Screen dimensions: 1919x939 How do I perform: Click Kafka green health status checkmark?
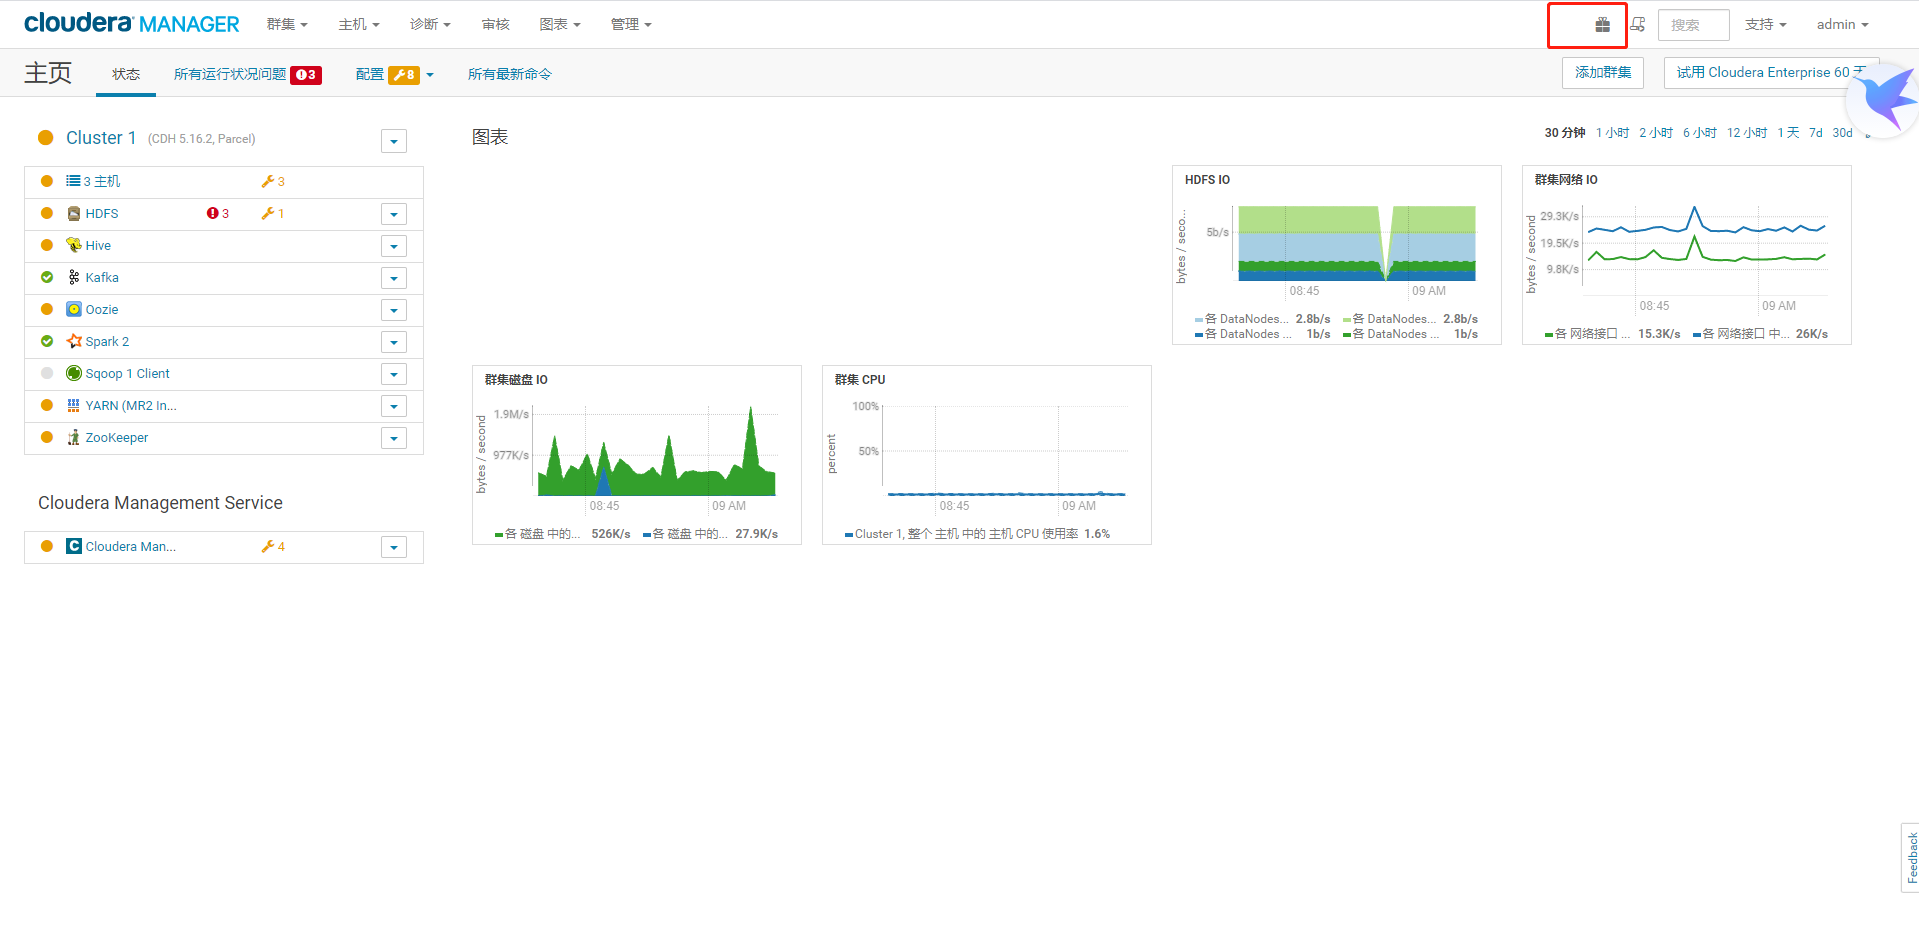click(x=47, y=277)
